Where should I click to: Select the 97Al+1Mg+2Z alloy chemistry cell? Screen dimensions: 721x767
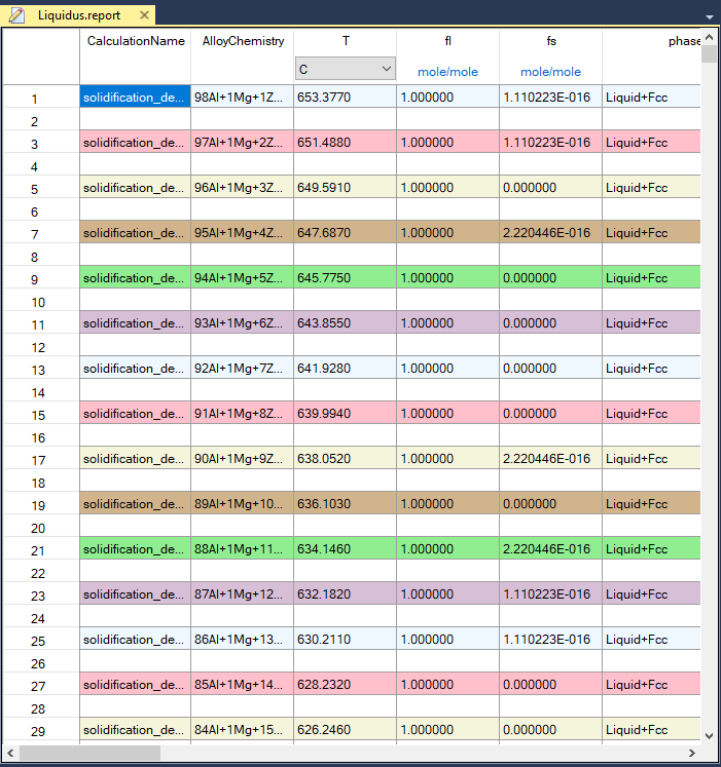[242, 142]
